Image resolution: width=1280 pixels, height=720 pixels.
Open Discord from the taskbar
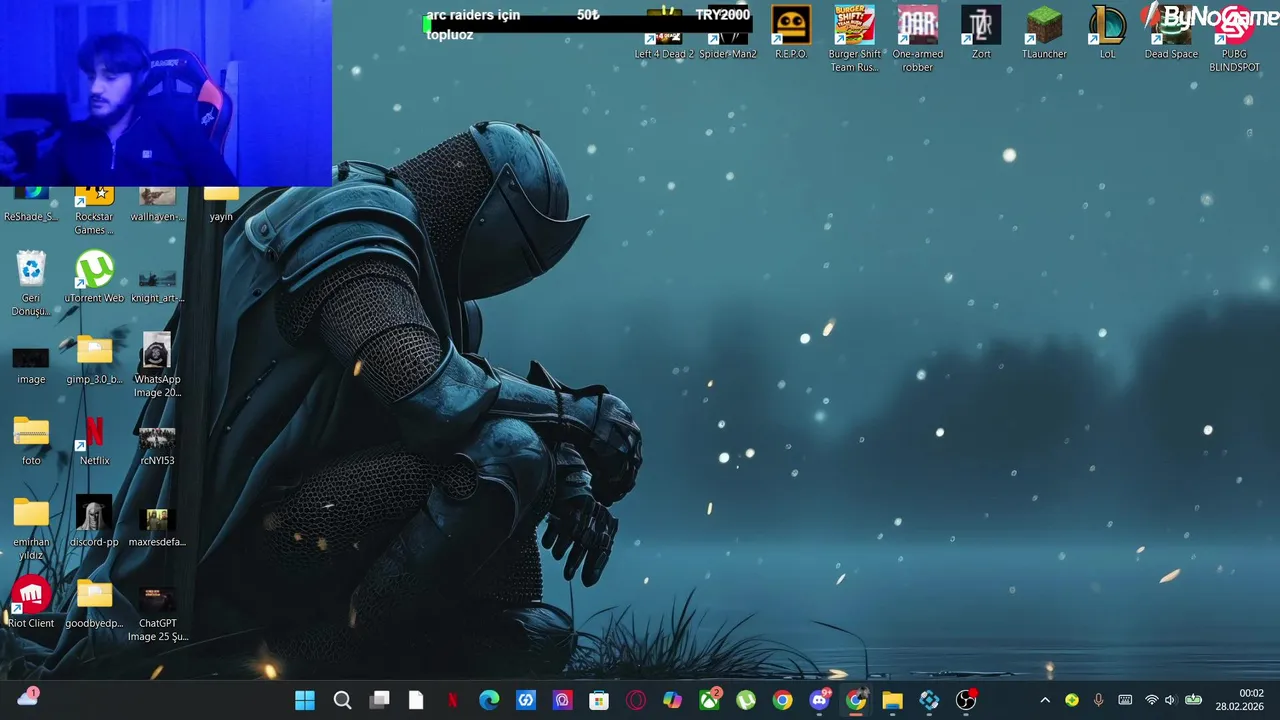point(819,700)
